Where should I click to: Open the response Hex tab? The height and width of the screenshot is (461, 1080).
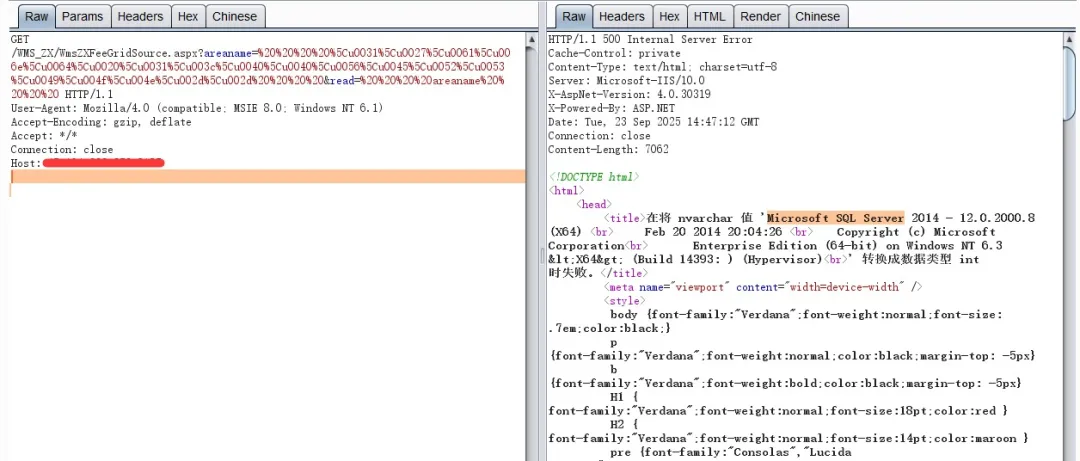pos(669,16)
